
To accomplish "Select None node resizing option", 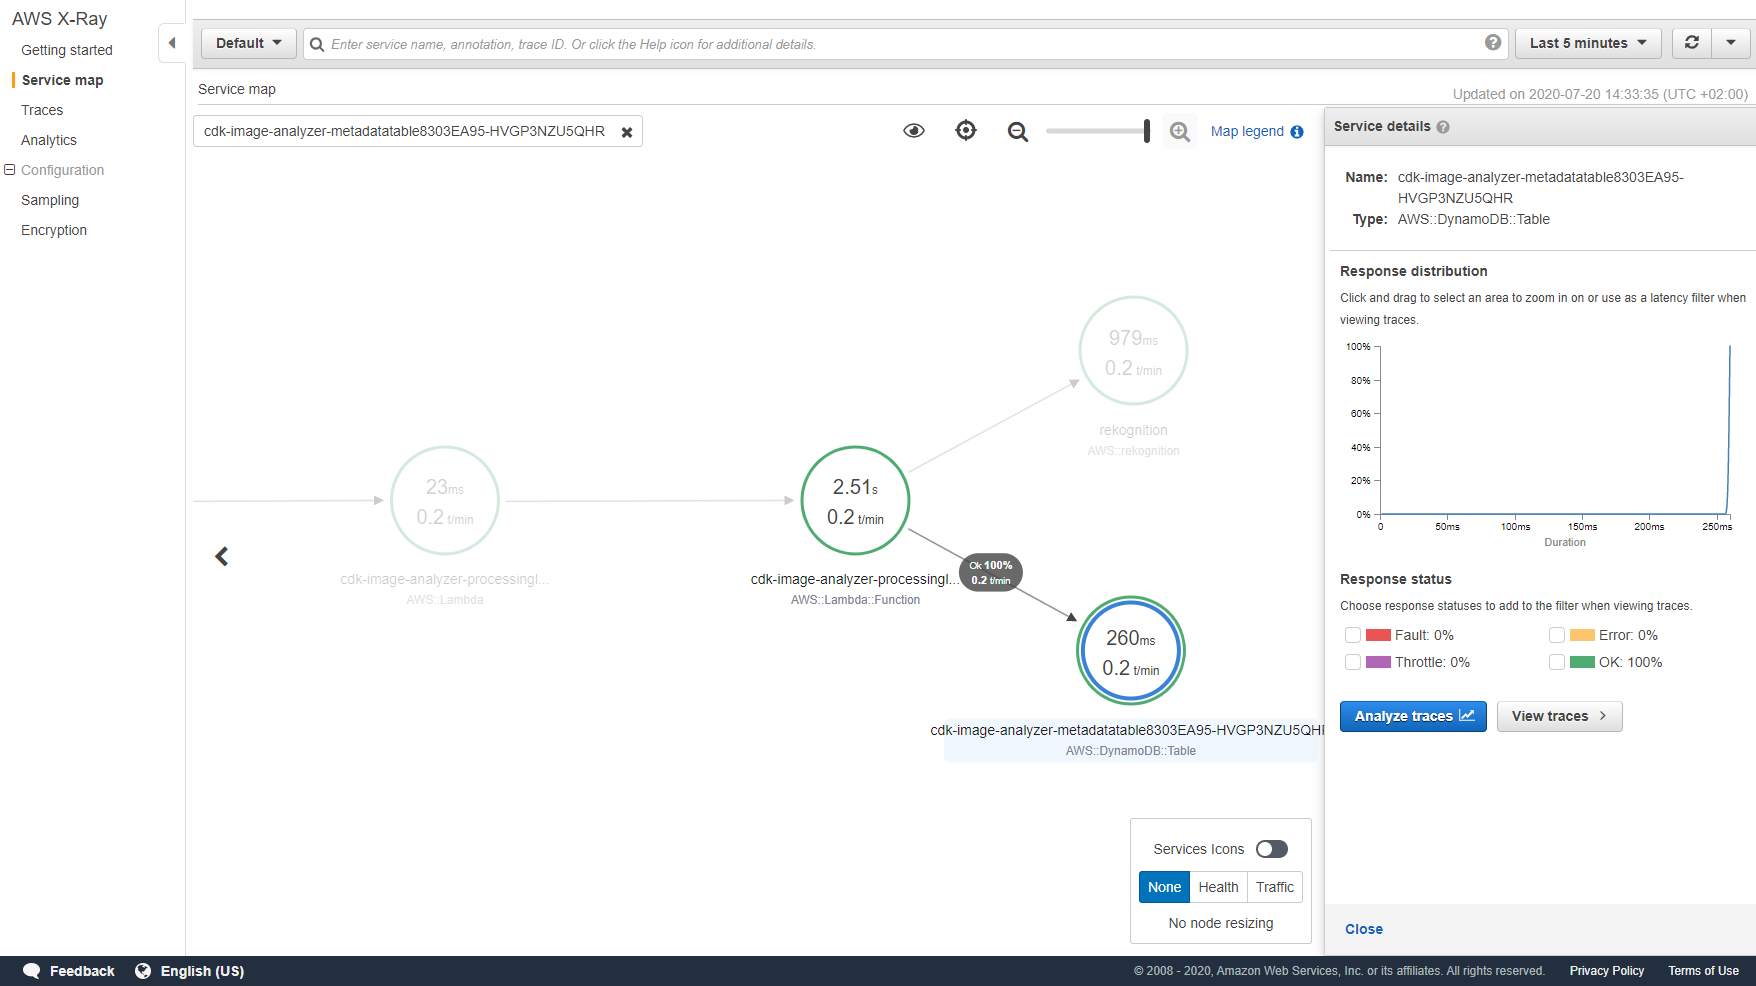I will (x=1164, y=887).
